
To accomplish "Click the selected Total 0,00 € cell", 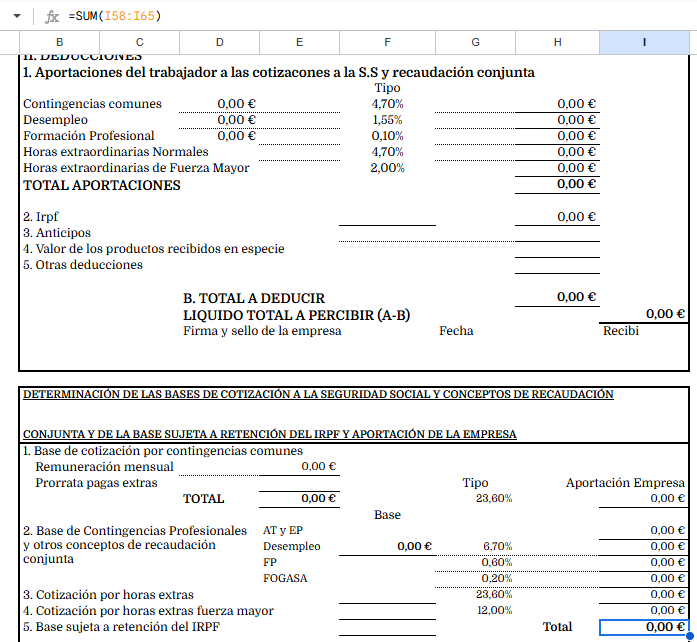I will pyautogui.click(x=644, y=627).
